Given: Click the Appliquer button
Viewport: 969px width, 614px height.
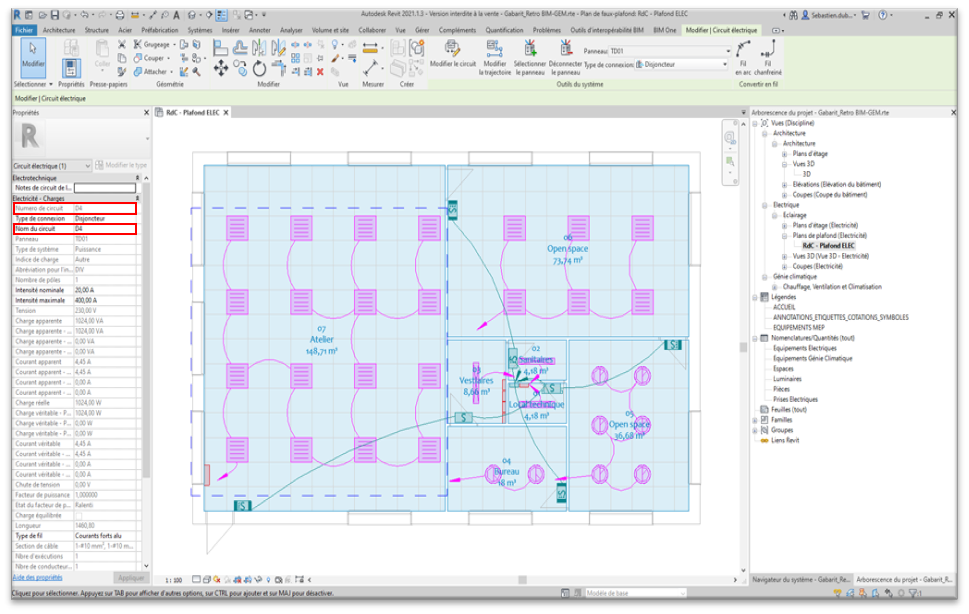Looking at the screenshot, I should coord(131,578).
